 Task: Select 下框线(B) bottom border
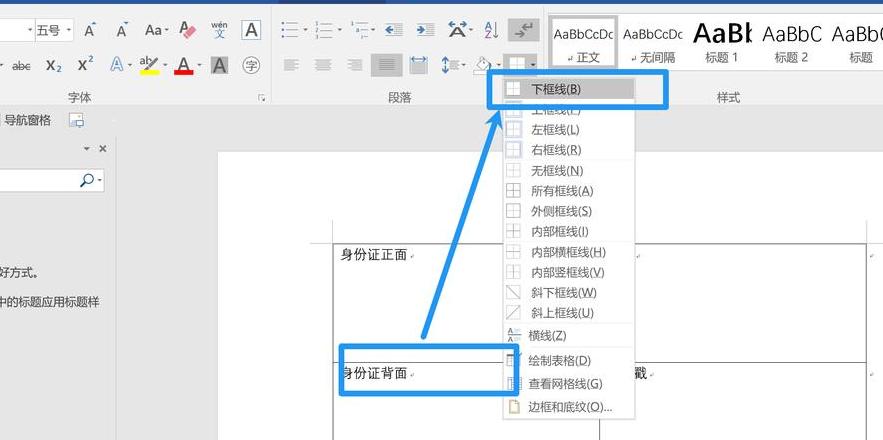tap(568, 89)
